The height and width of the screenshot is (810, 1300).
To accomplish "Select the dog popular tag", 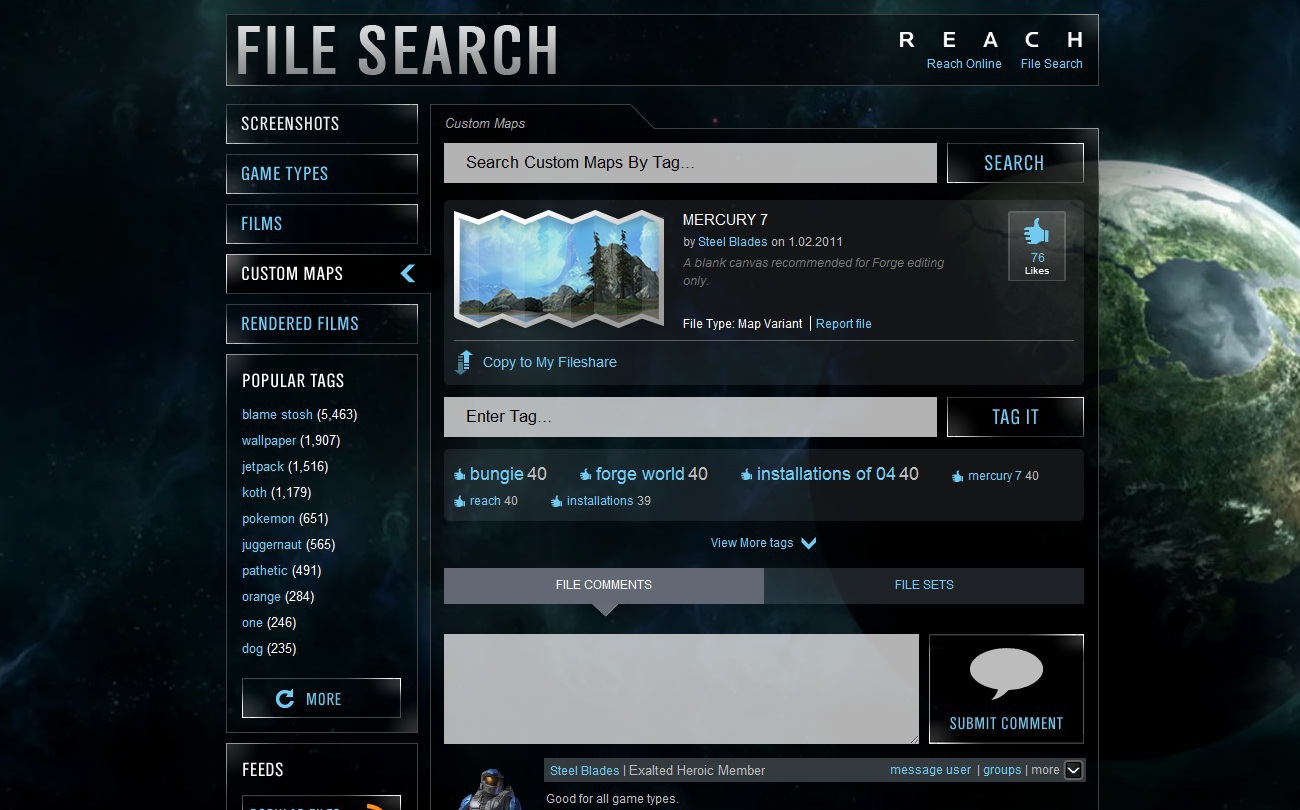I will [x=252, y=649].
